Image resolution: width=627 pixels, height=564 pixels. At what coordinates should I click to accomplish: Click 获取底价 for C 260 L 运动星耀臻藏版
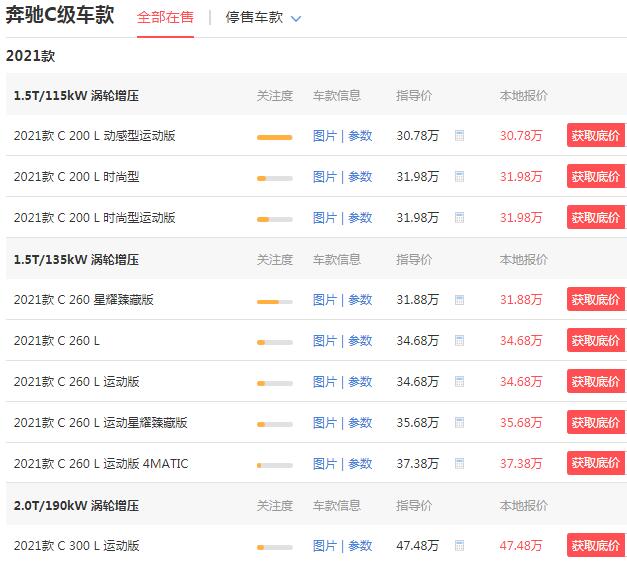coord(596,422)
